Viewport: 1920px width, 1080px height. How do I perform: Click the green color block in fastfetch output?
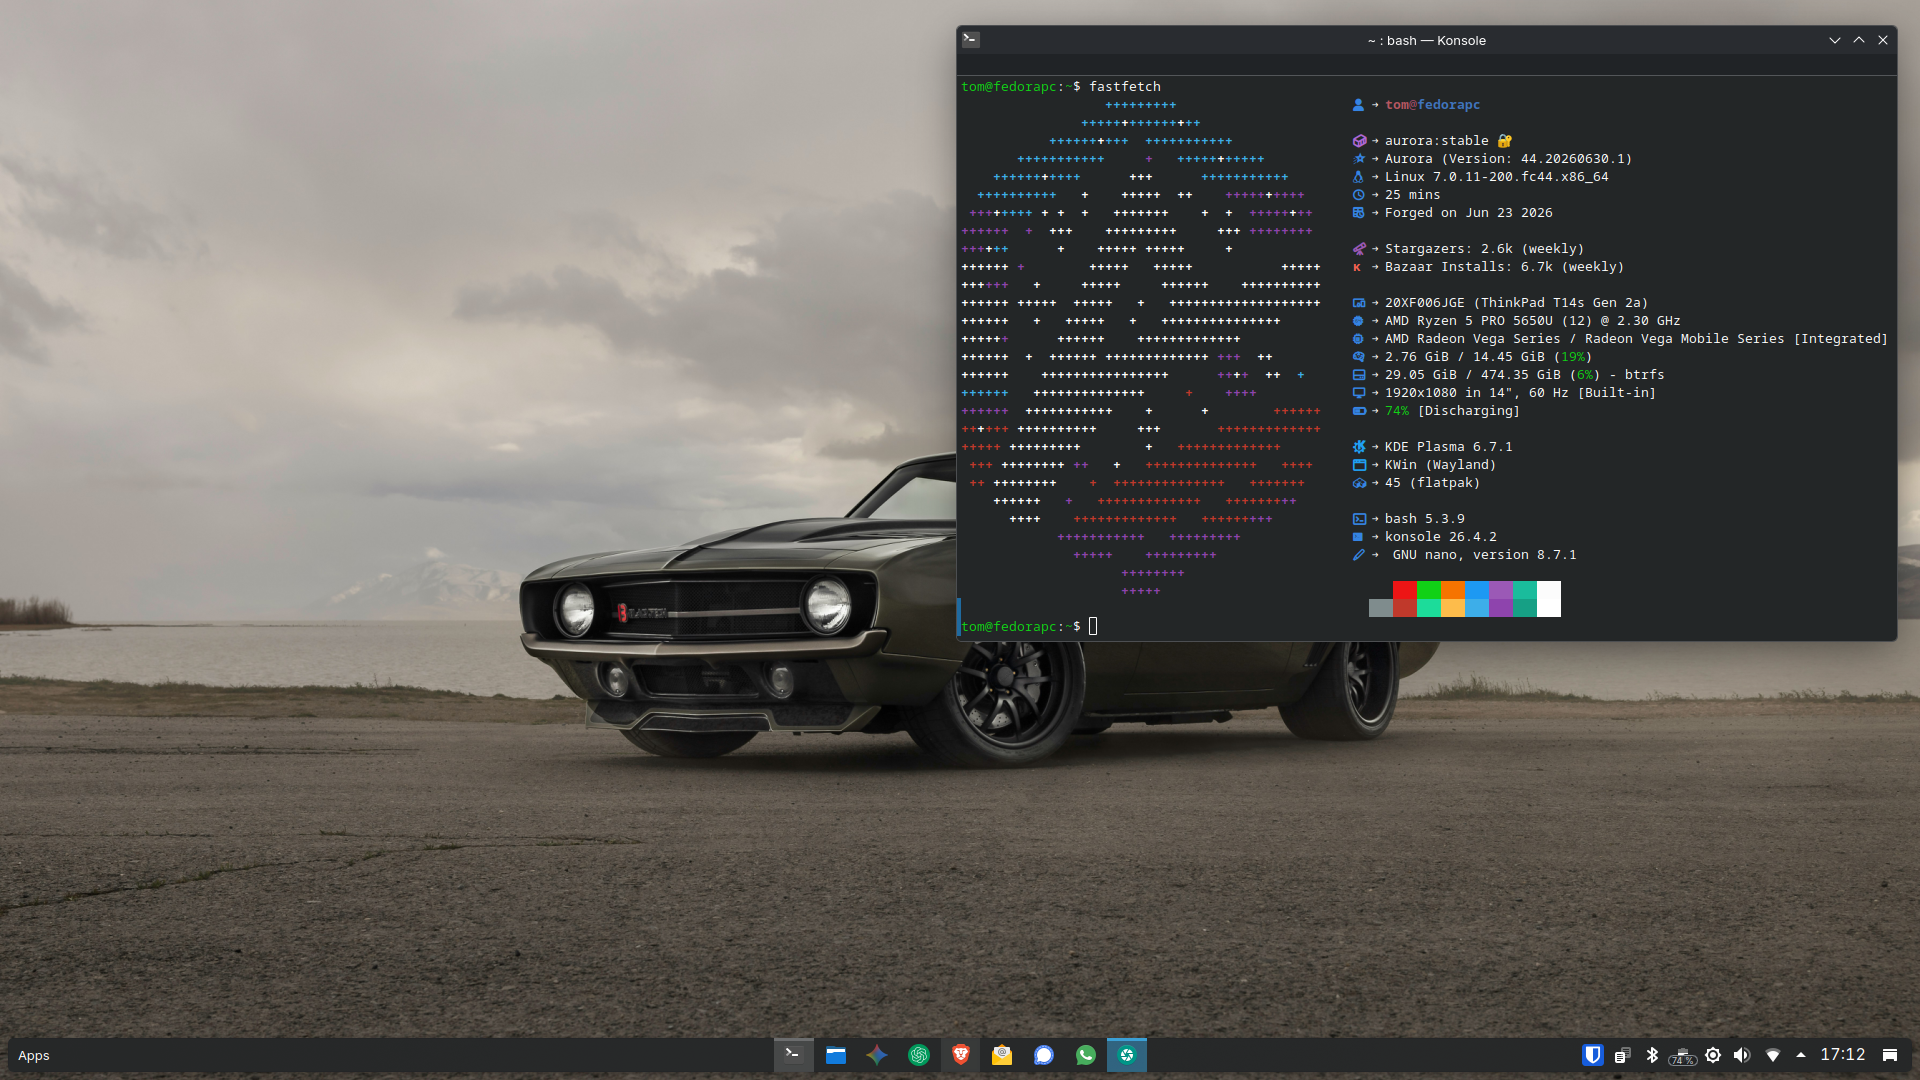pos(1429,590)
